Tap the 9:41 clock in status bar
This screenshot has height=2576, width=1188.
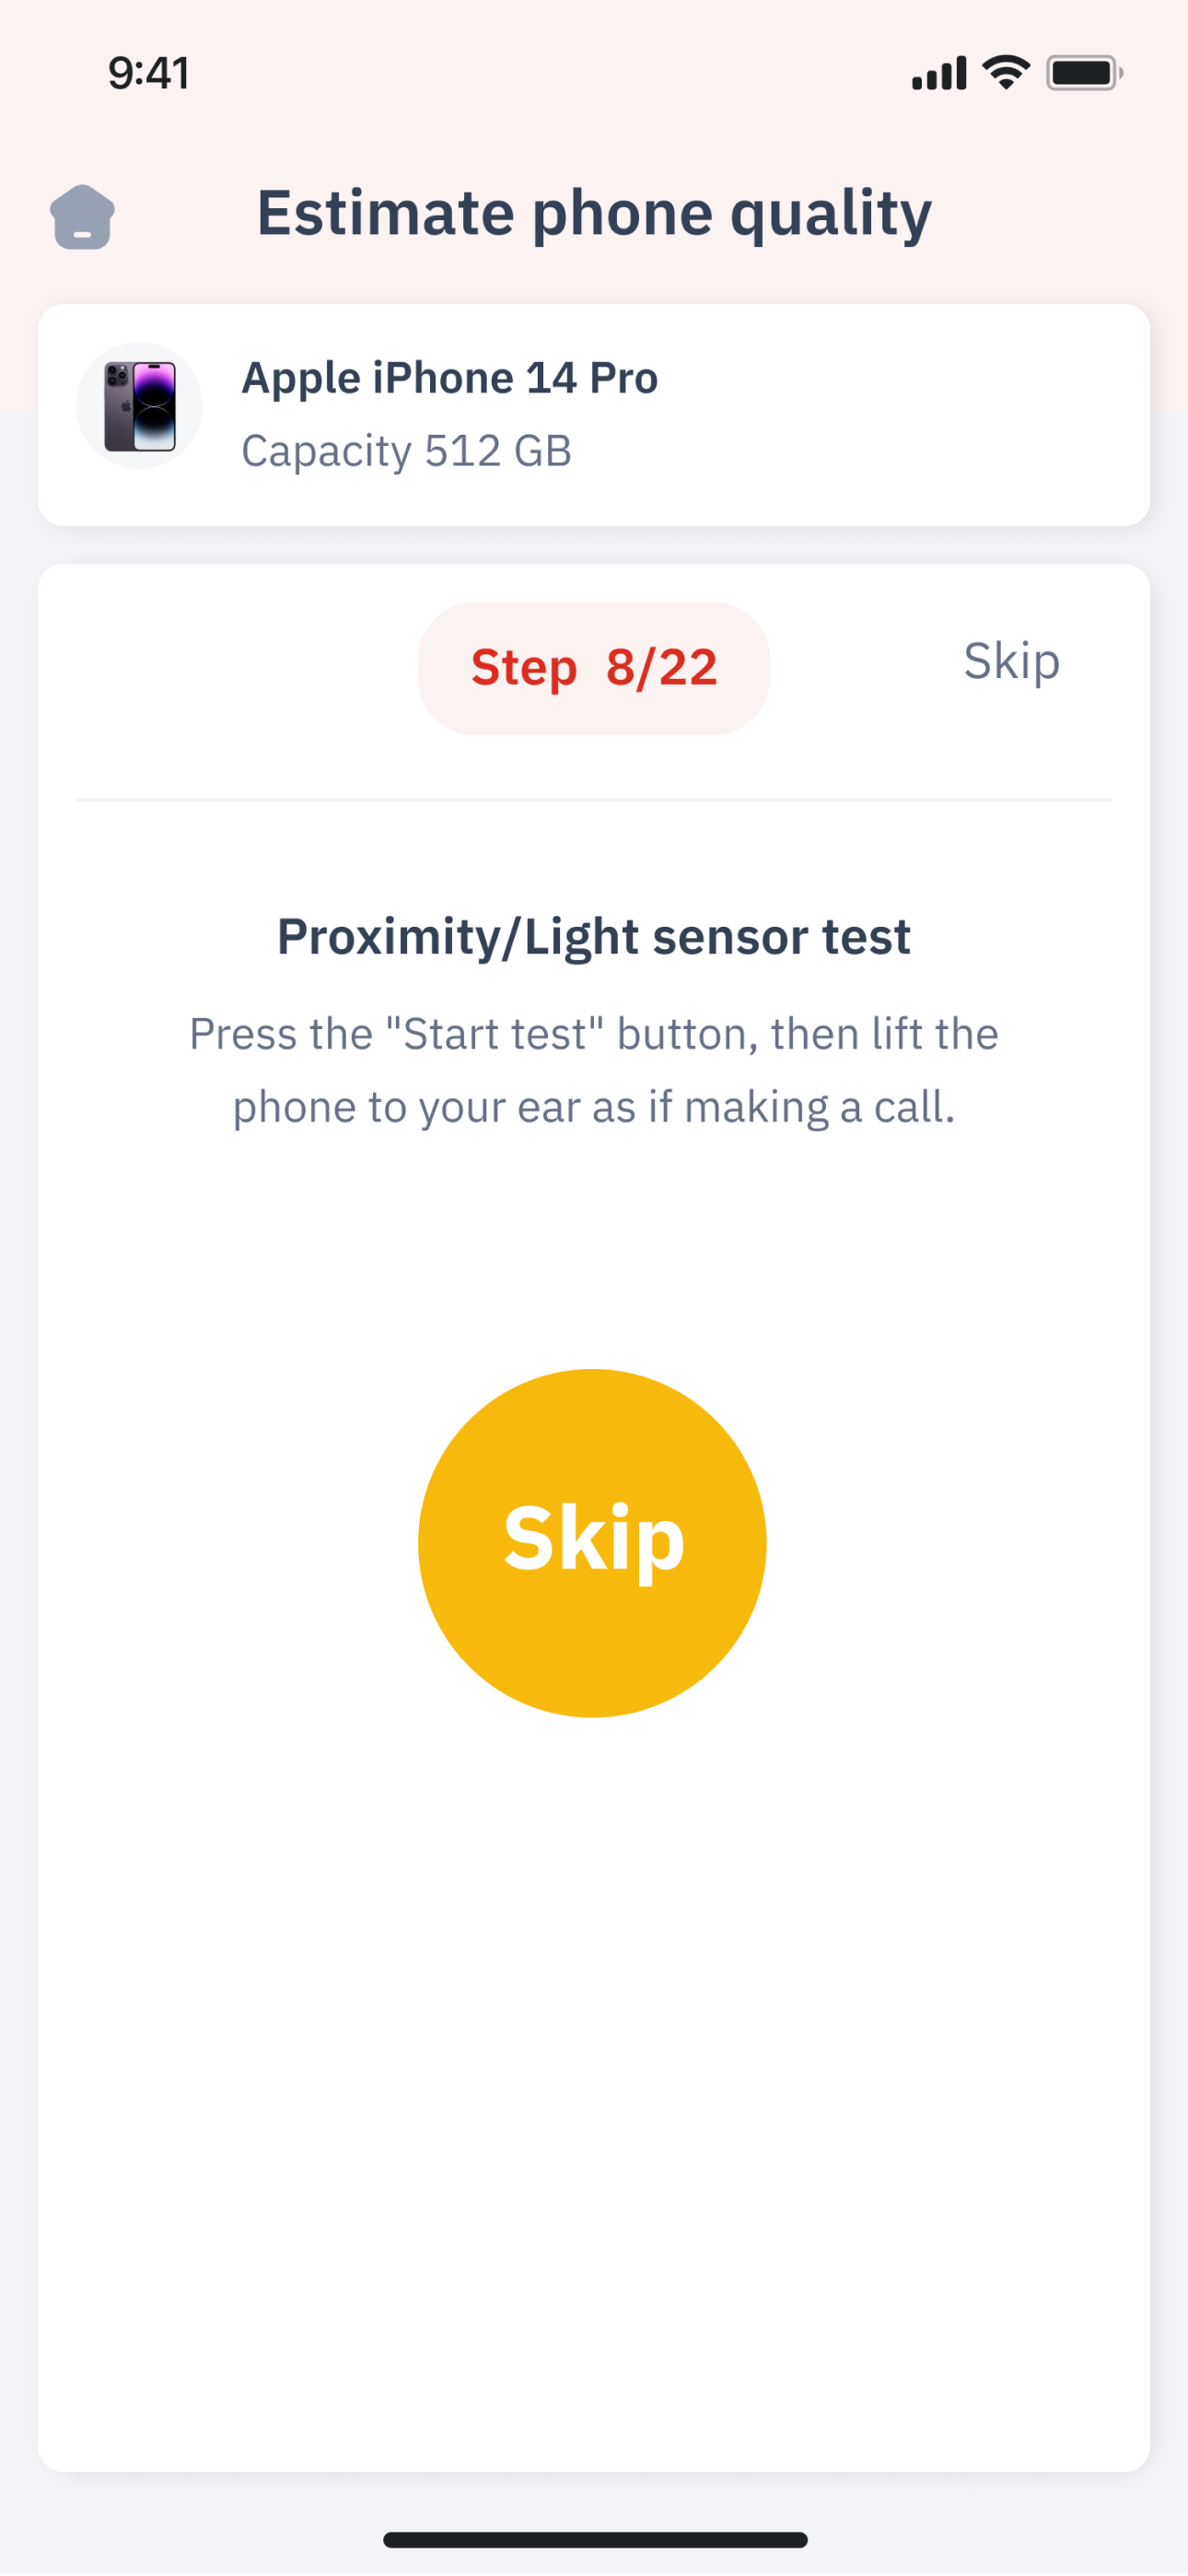click(148, 73)
